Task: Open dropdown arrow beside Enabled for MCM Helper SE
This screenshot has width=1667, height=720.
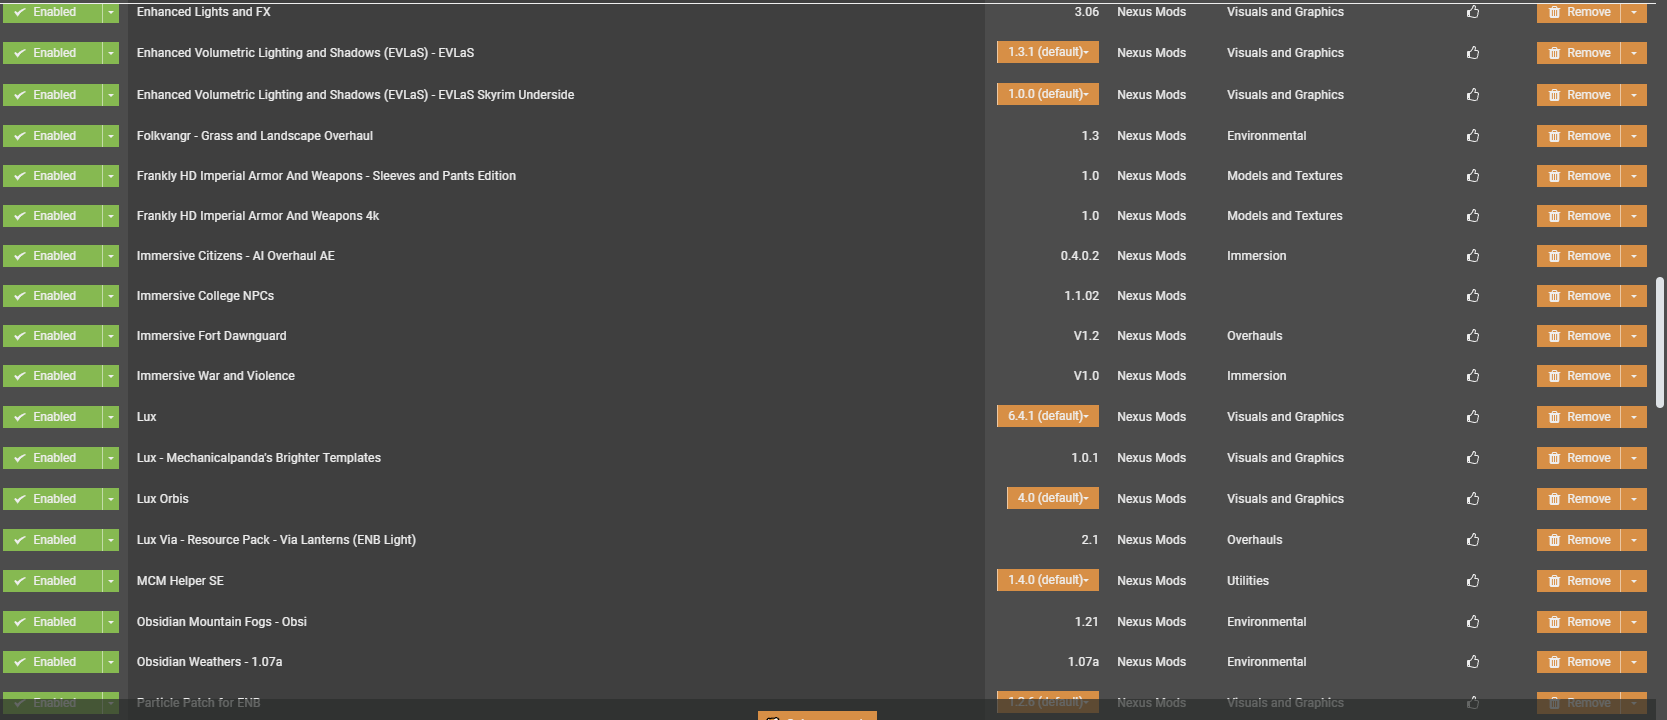Action: click(x=111, y=581)
